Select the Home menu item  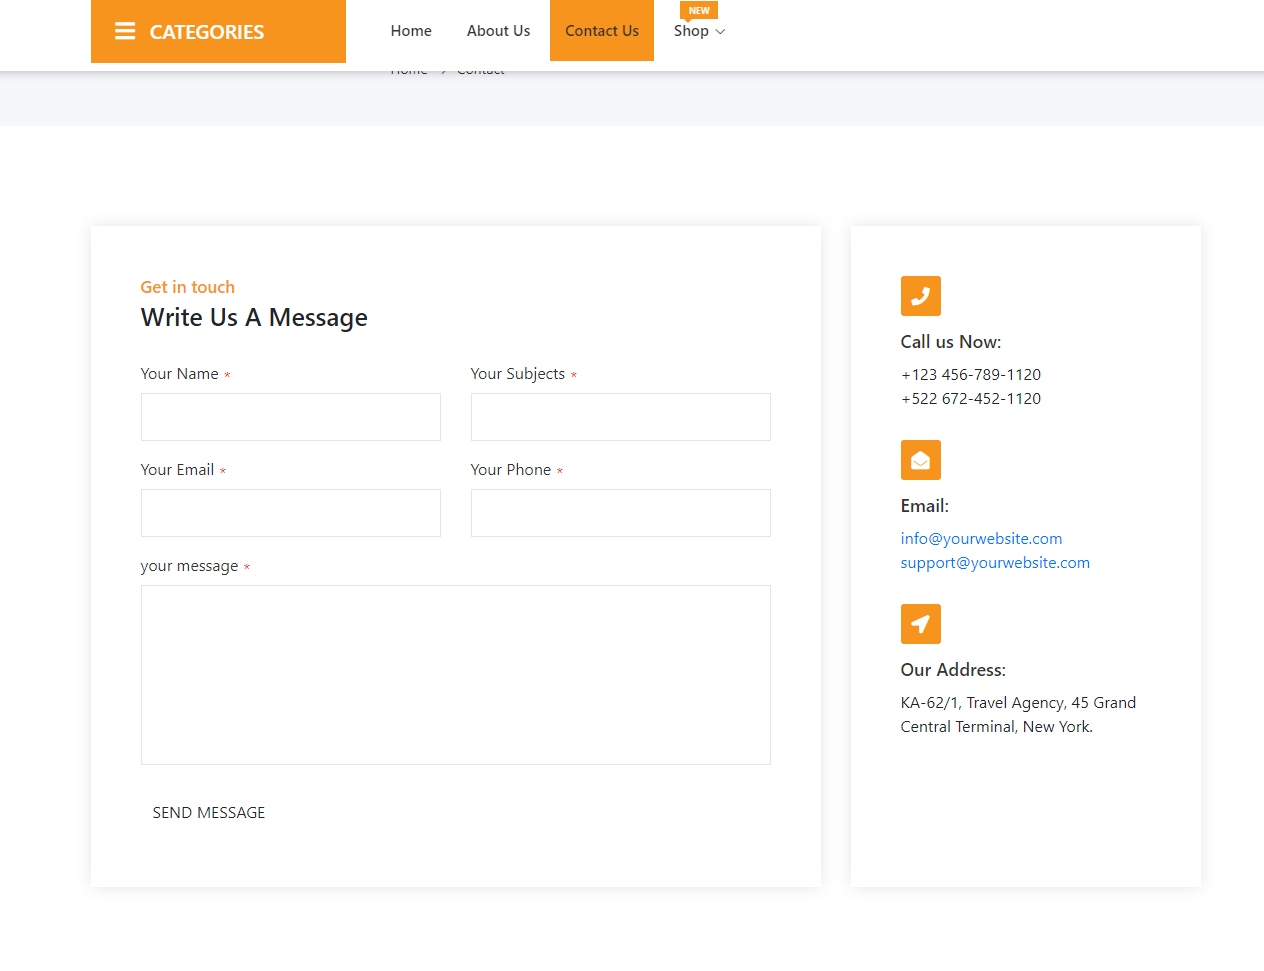[x=411, y=31]
